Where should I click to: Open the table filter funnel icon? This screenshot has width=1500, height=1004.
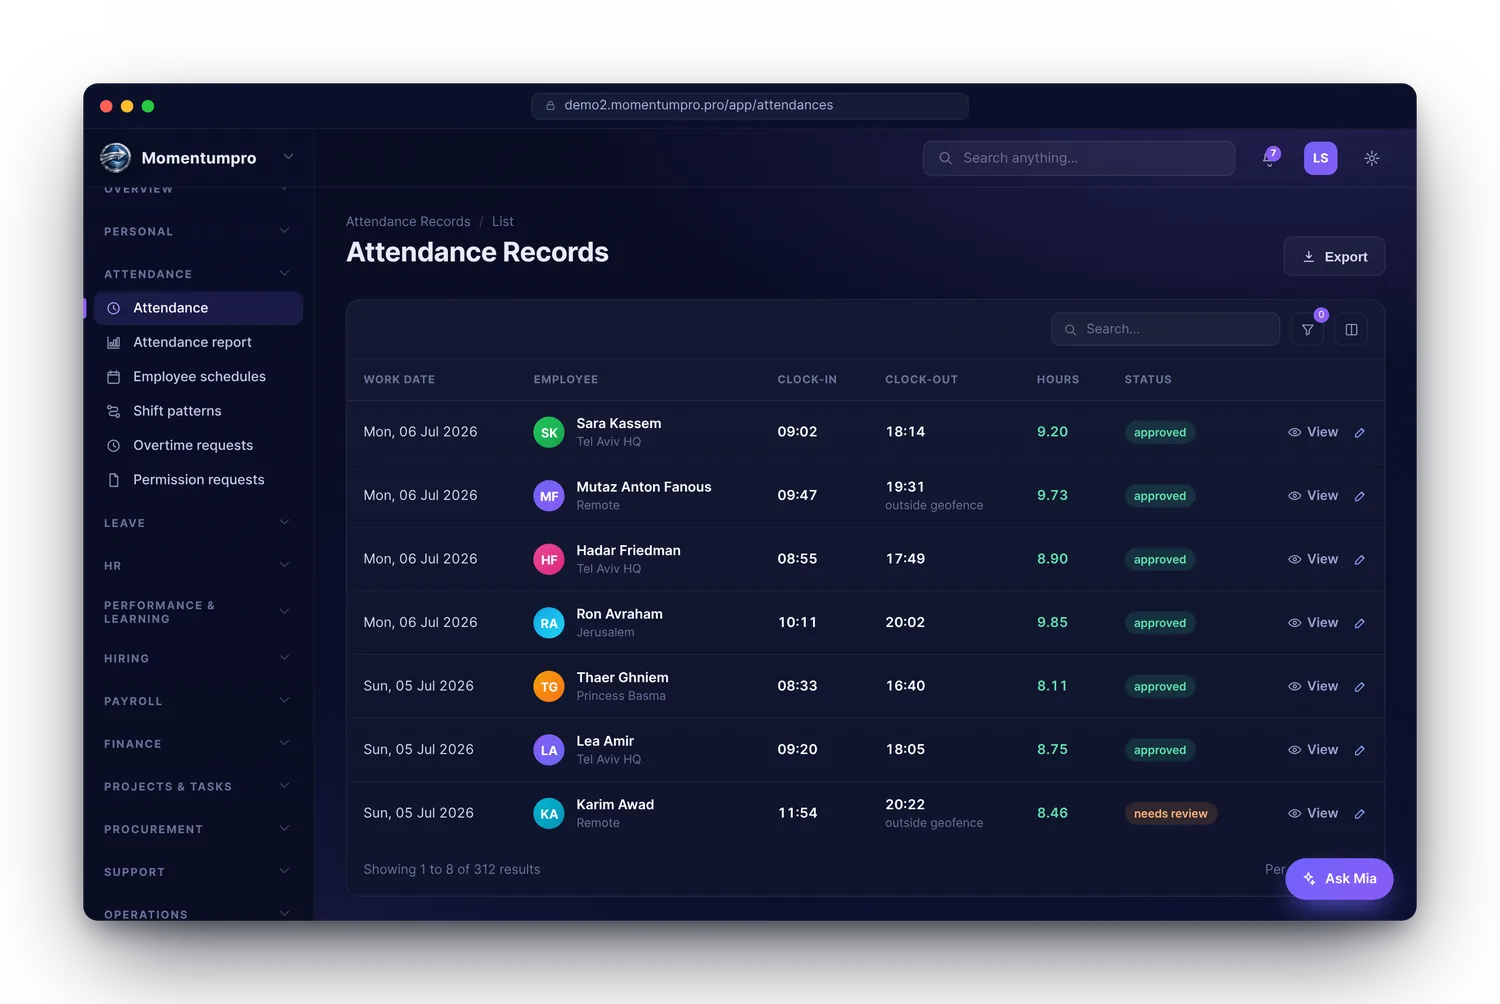click(1307, 329)
